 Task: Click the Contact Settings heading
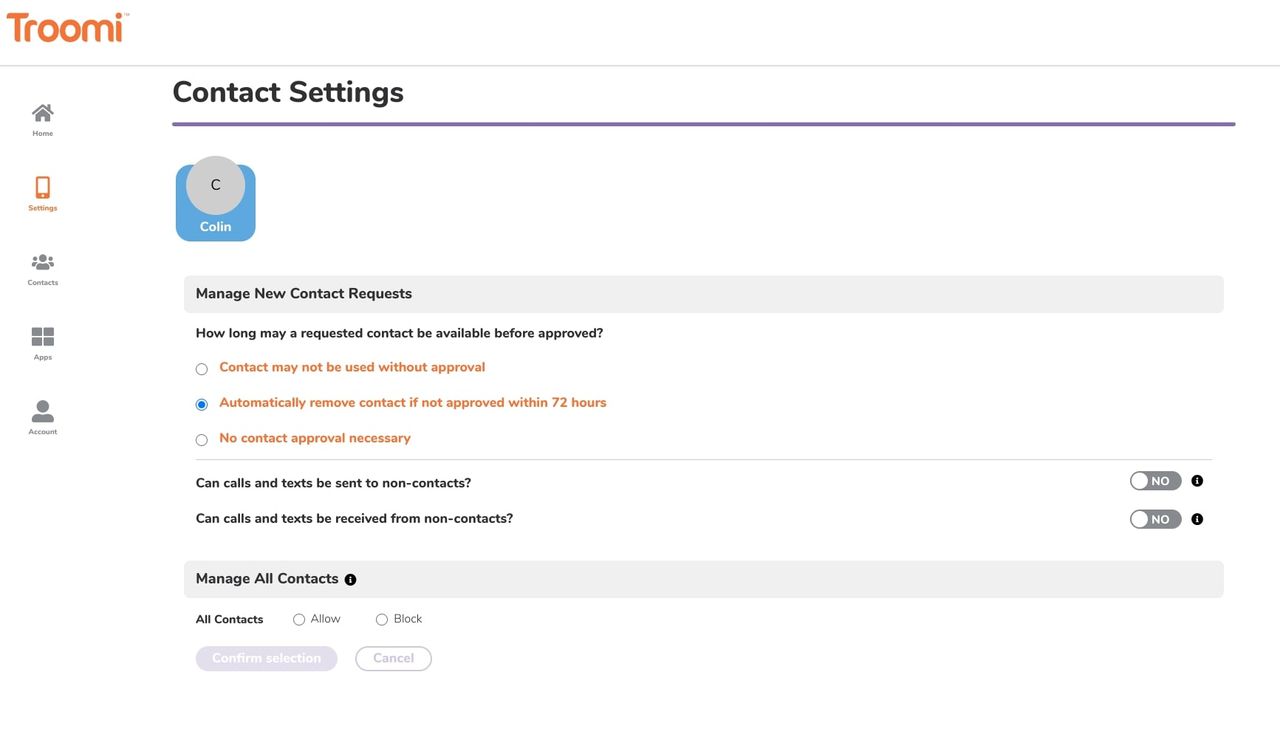[288, 92]
